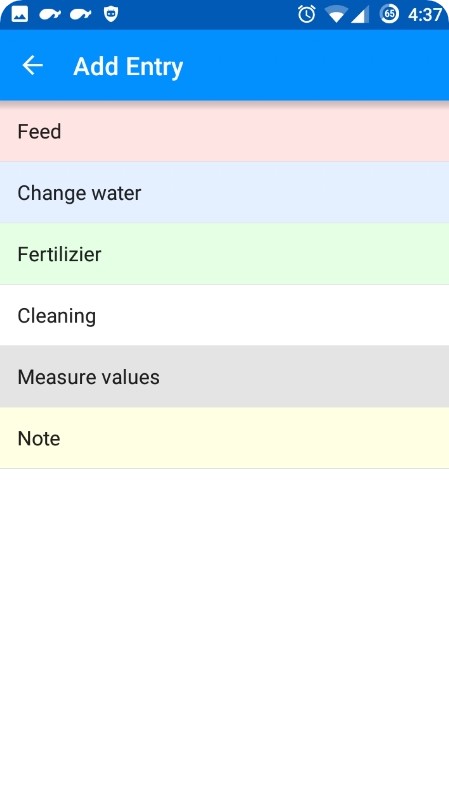
Task: Tap the alarm clock status icon
Action: 307,14
